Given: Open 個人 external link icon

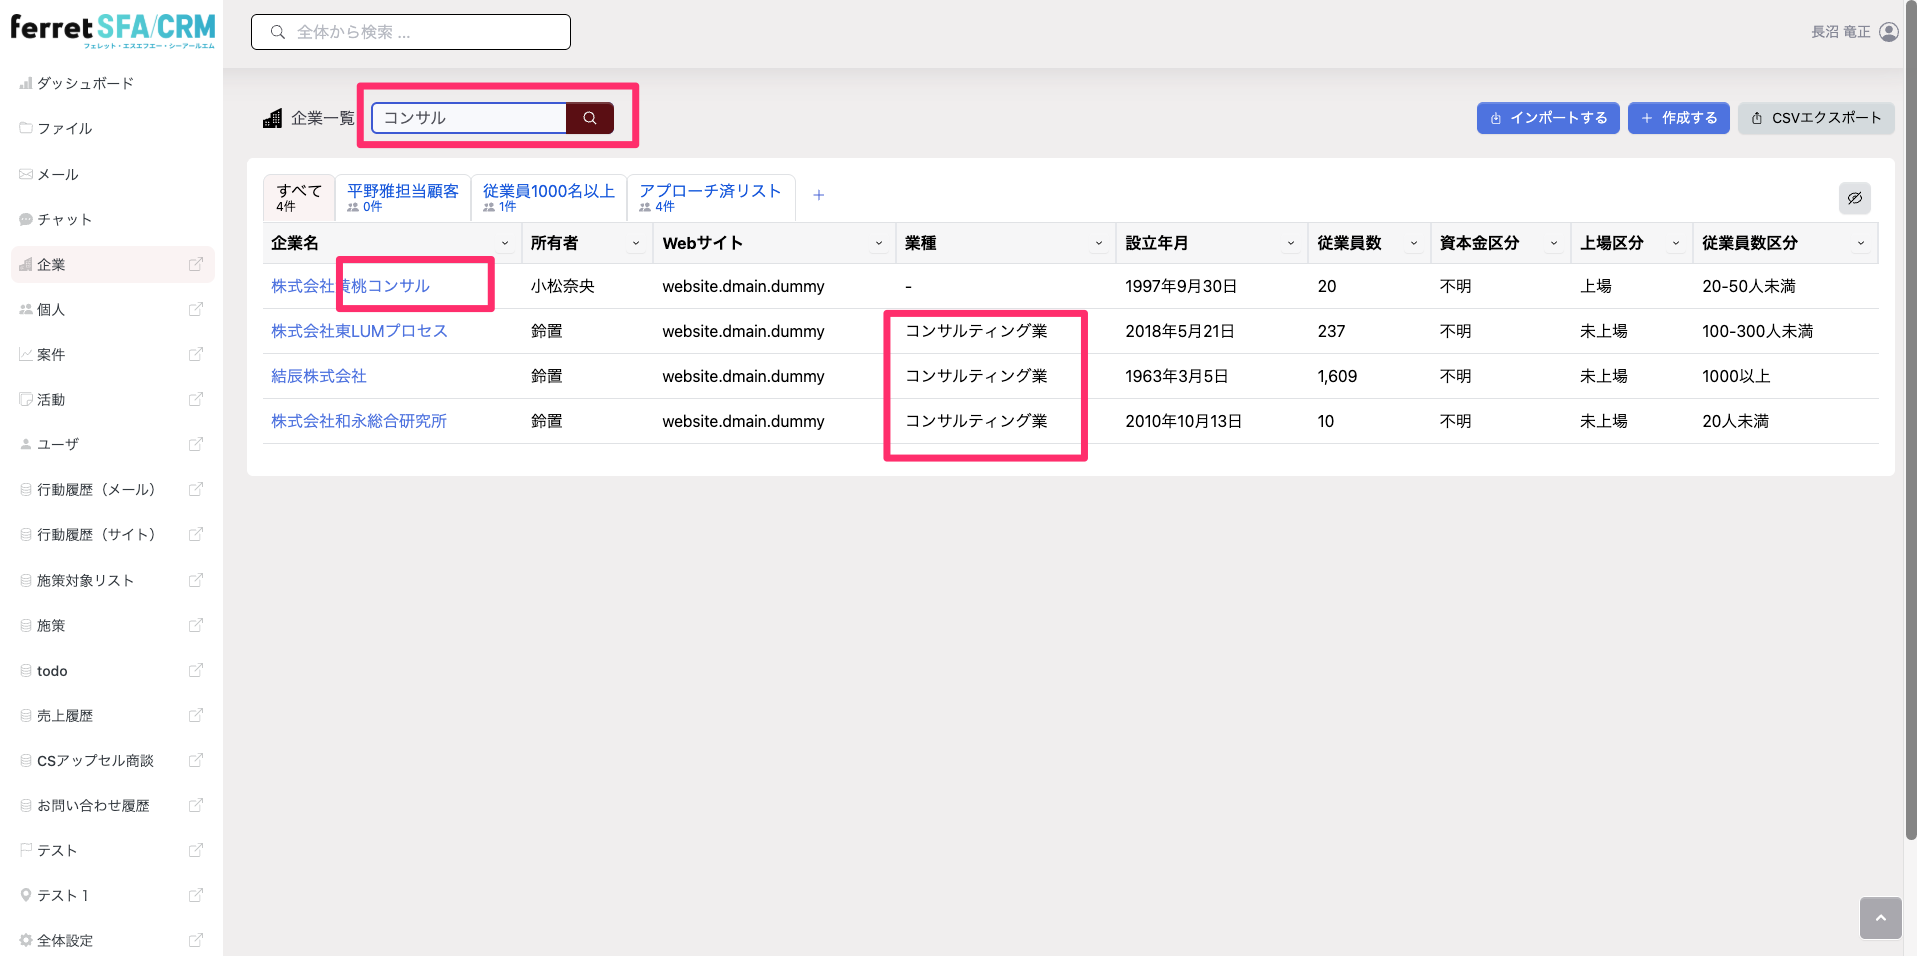Looking at the screenshot, I should (196, 309).
